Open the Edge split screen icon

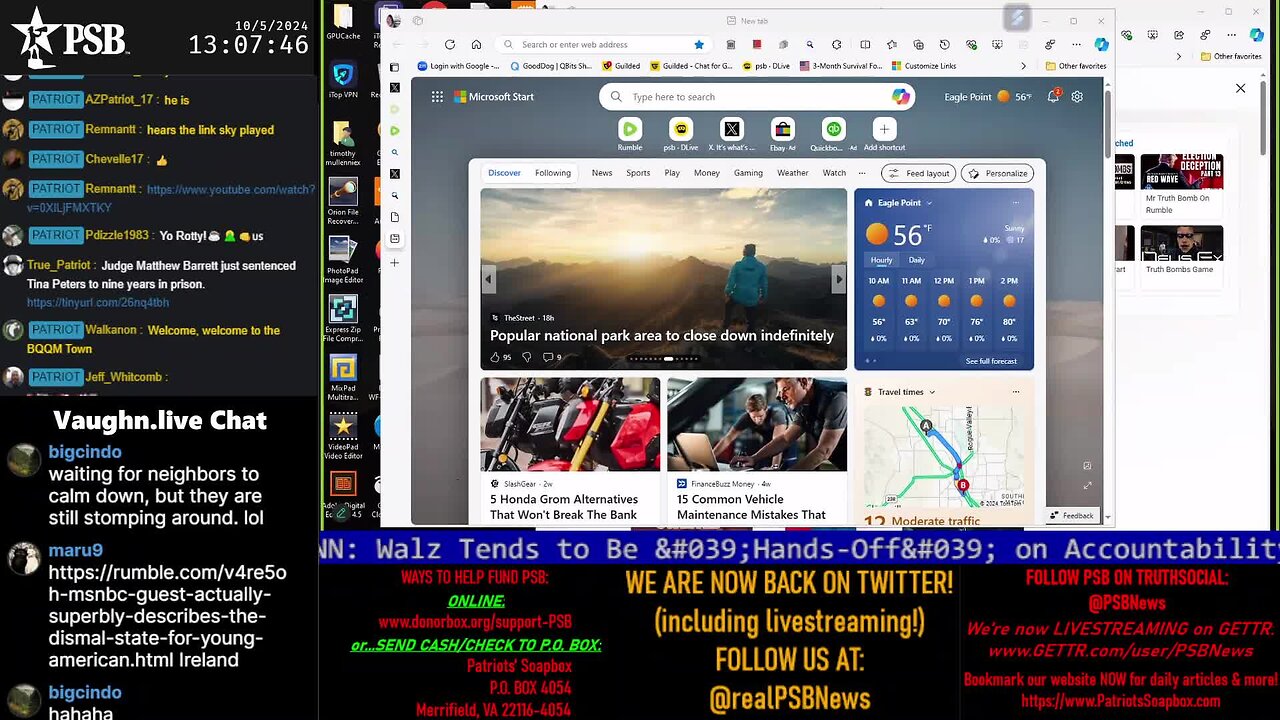pos(865,45)
